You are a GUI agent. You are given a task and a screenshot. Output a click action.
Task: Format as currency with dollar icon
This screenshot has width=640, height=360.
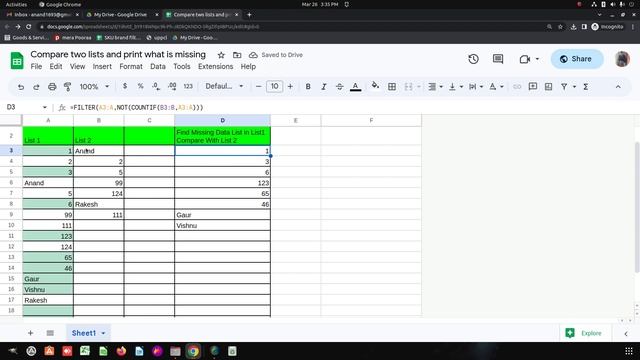pyautogui.click(x=125, y=87)
